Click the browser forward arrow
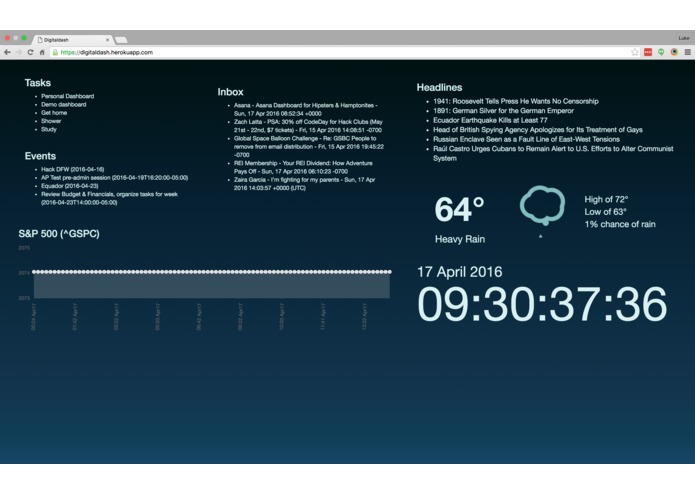Screen dimensions: 695x494 (19, 52)
